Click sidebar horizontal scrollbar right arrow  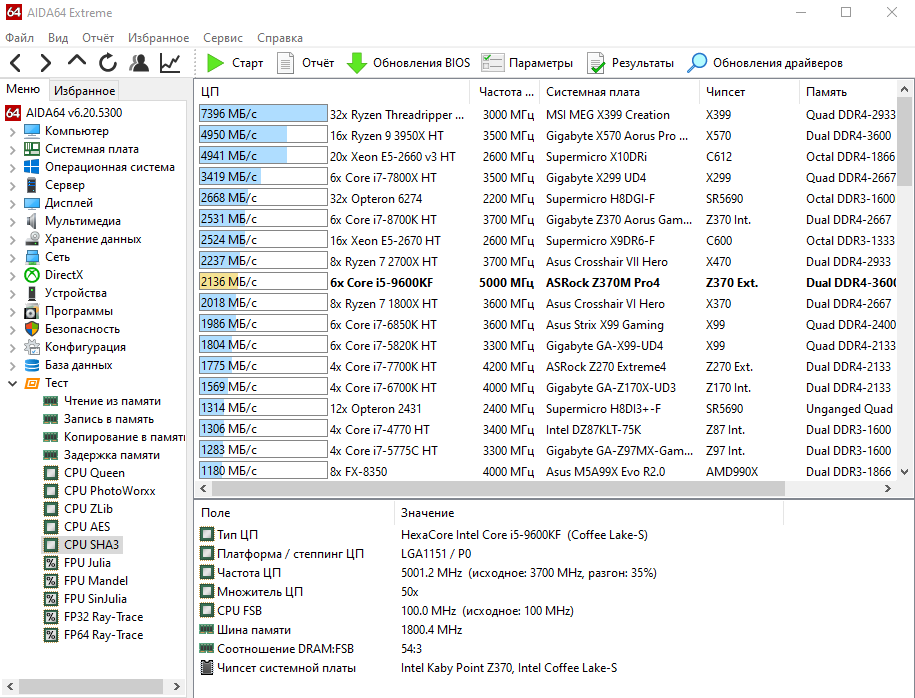pyautogui.click(x=177, y=686)
